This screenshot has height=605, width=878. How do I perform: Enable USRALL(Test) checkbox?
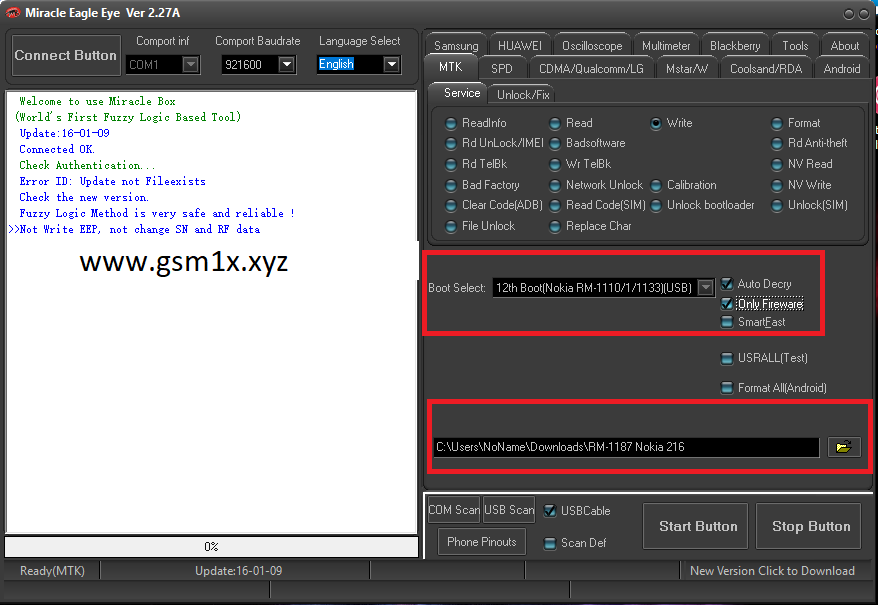tap(727, 358)
